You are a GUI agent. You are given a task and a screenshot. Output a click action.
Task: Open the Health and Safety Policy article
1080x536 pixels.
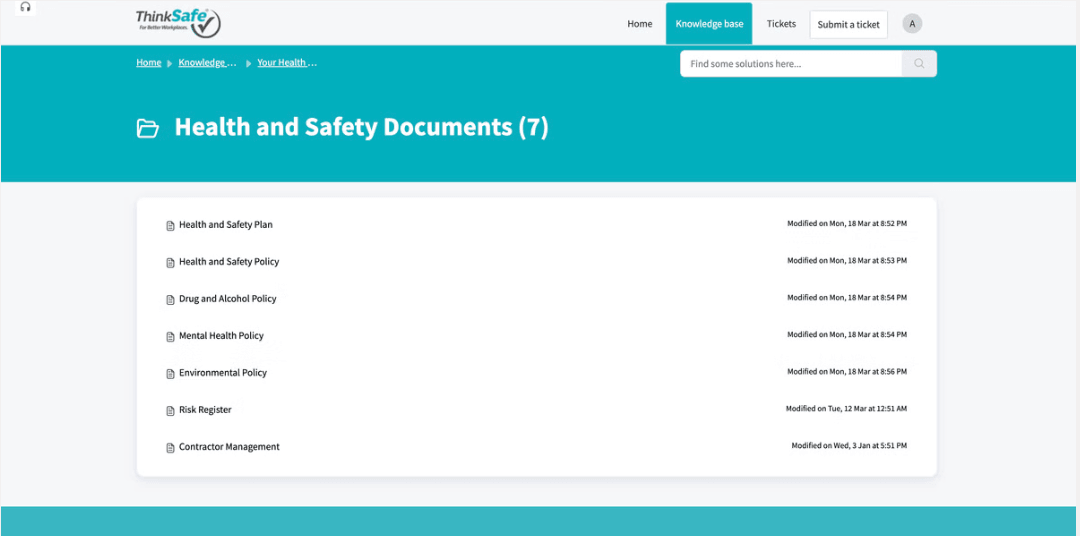pos(229,262)
